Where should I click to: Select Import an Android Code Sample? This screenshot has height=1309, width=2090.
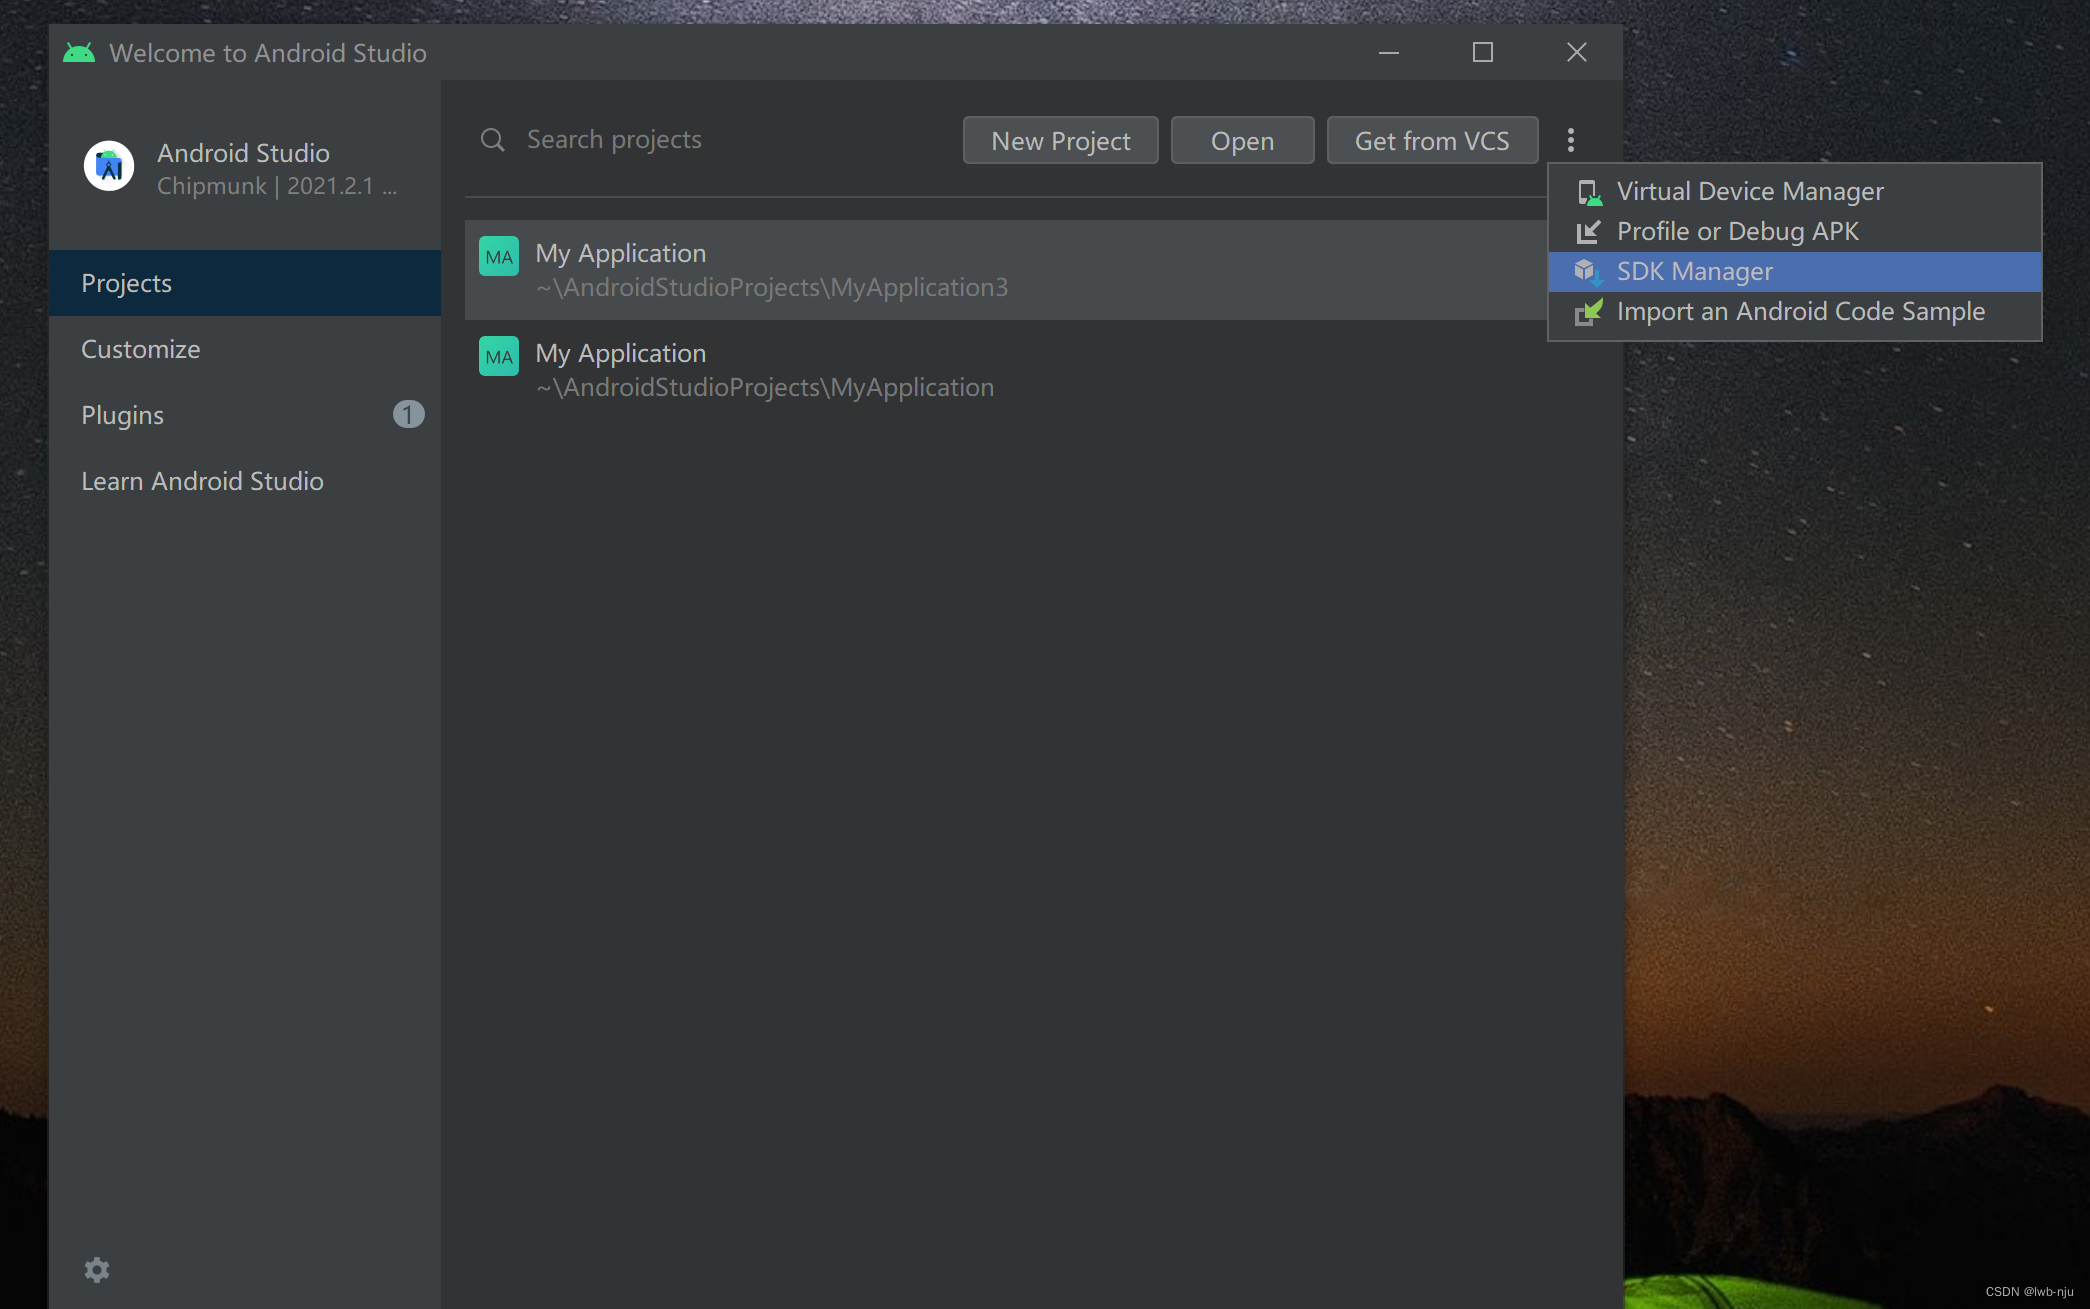tap(1800, 312)
